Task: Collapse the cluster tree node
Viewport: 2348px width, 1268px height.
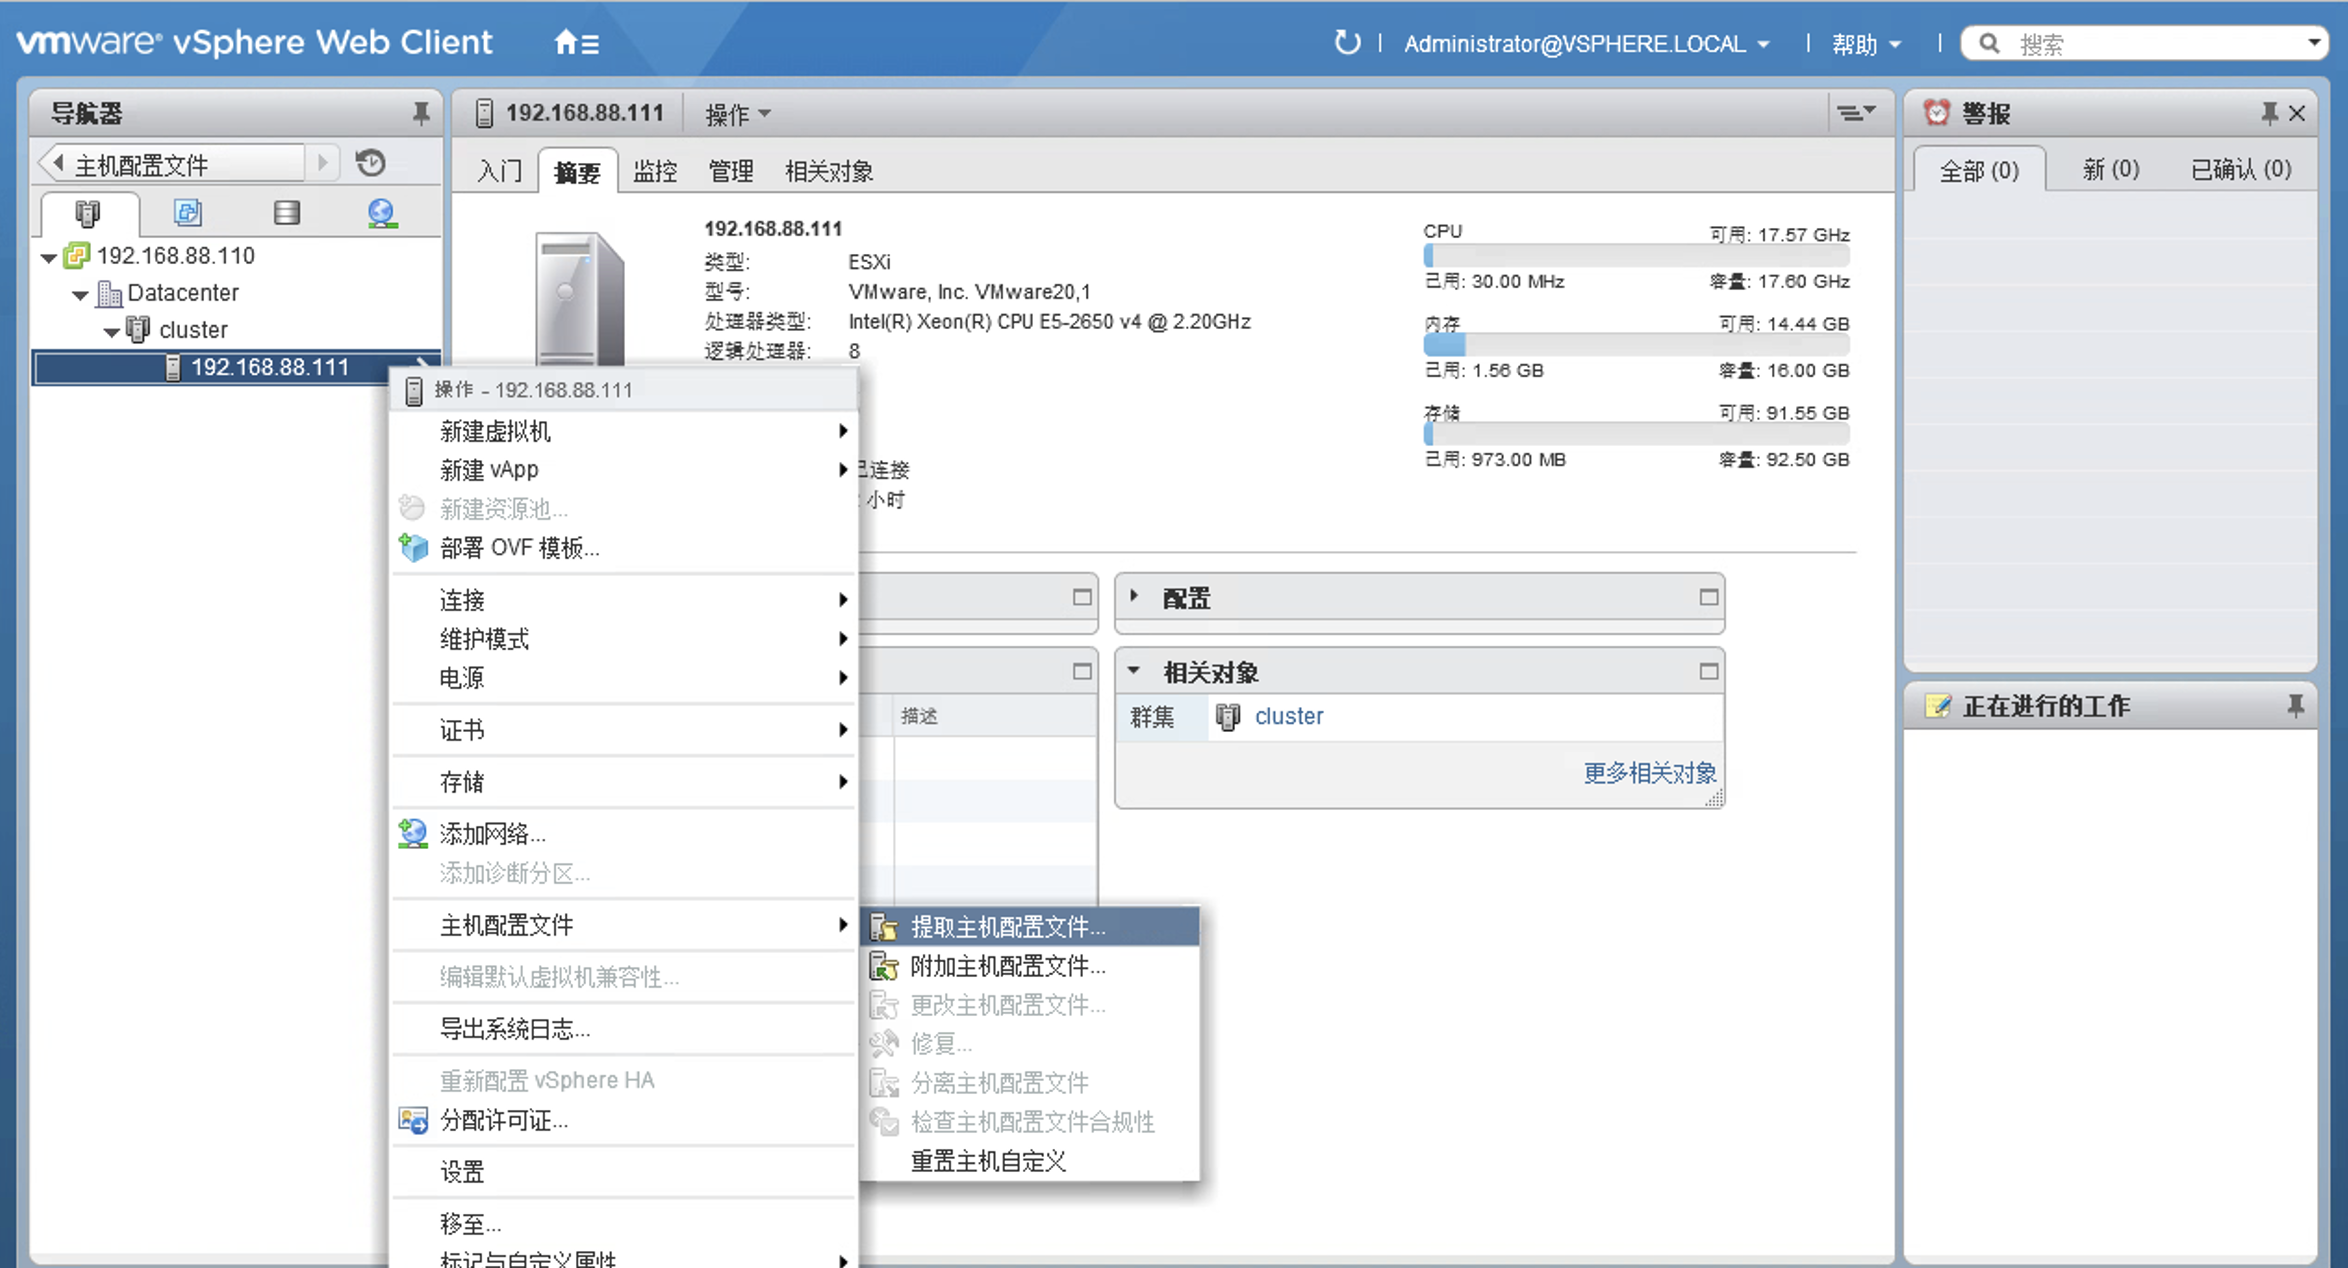Action: (112, 332)
